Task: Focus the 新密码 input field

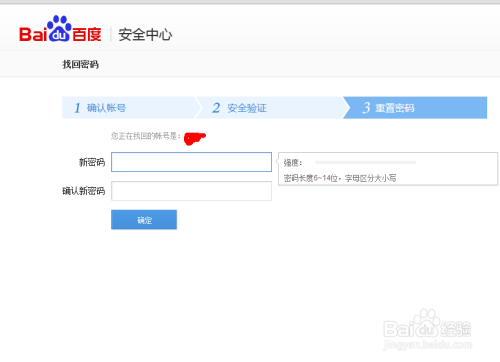Action: click(191, 162)
